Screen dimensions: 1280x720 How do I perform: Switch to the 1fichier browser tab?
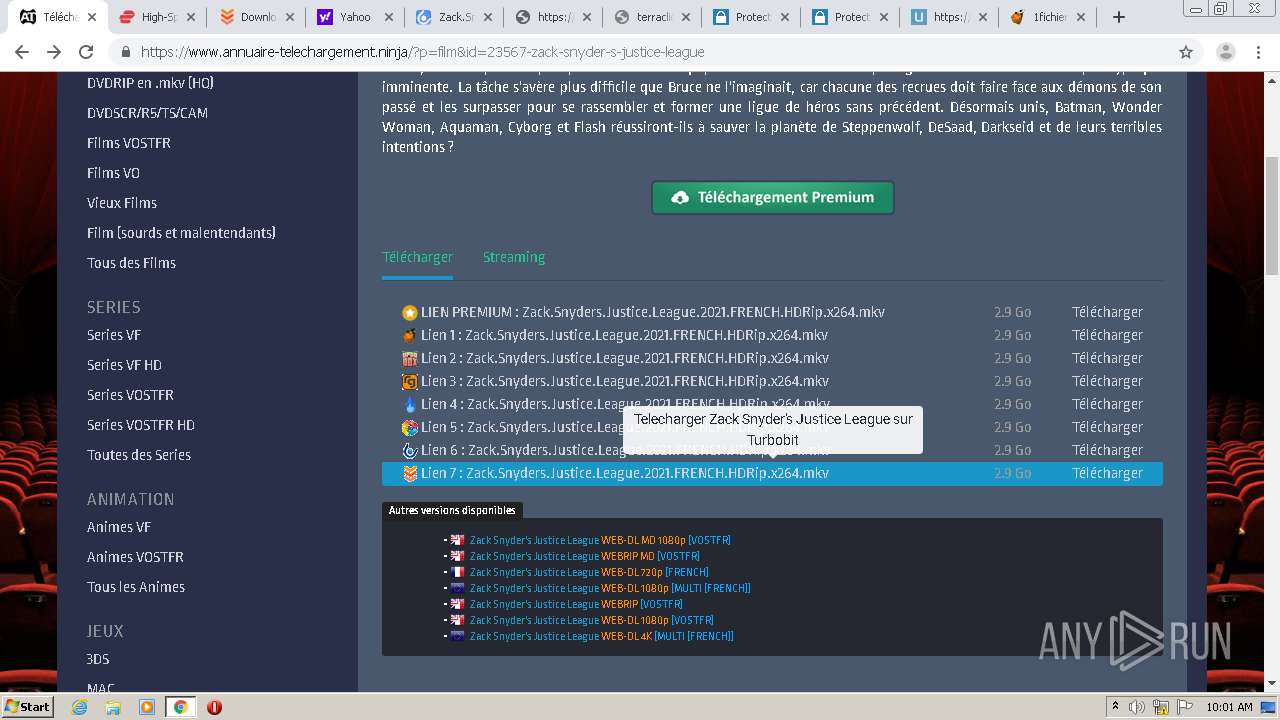1050,17
